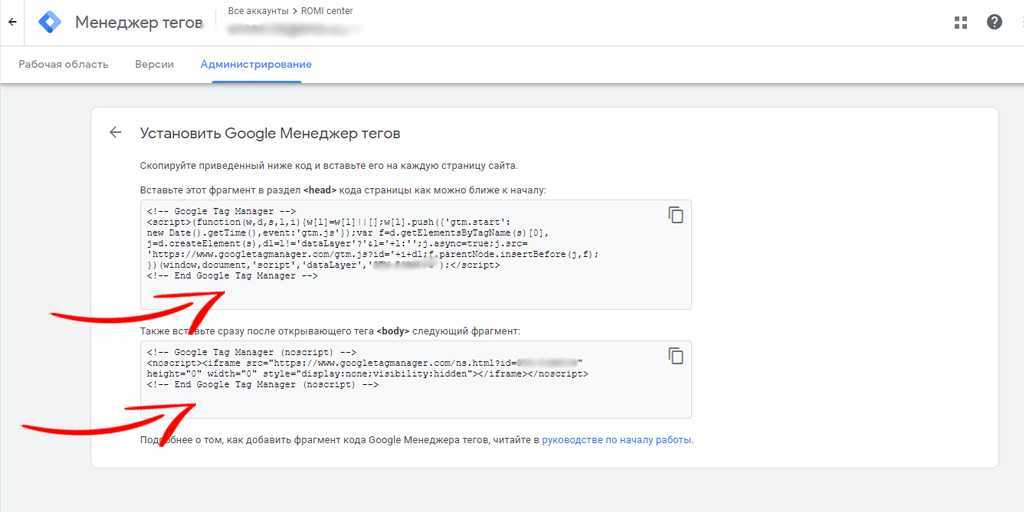Copy the head code snippet
Image resolution: width=1024 pixels, height=512 pixels.
[676, 215]
